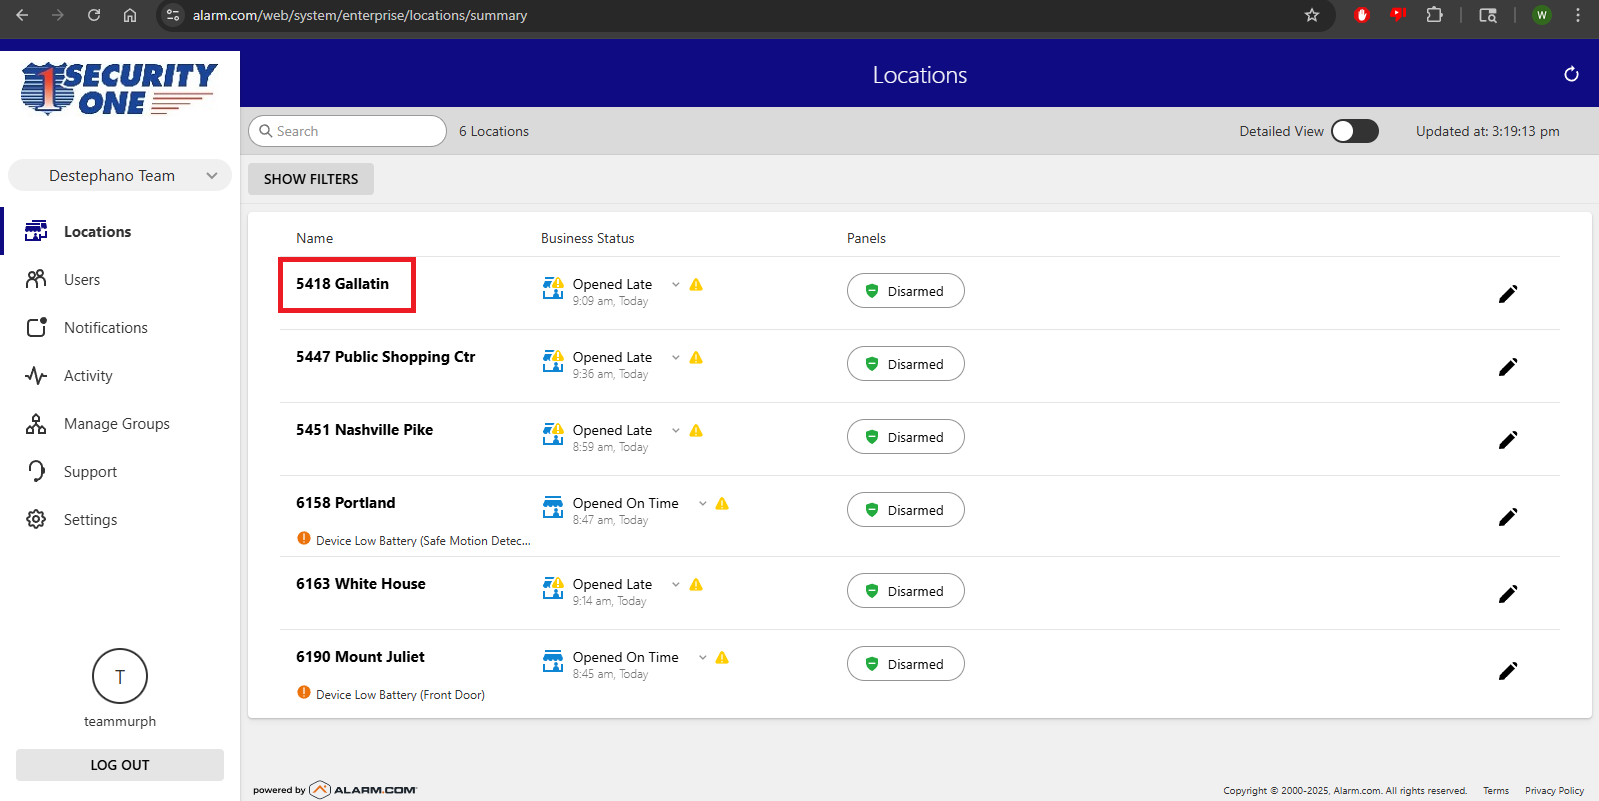Image resolution: width=1599 pixels, height=801 pixels.
Task: Click the LOG OUT button
Action: (x=120, y=765)
